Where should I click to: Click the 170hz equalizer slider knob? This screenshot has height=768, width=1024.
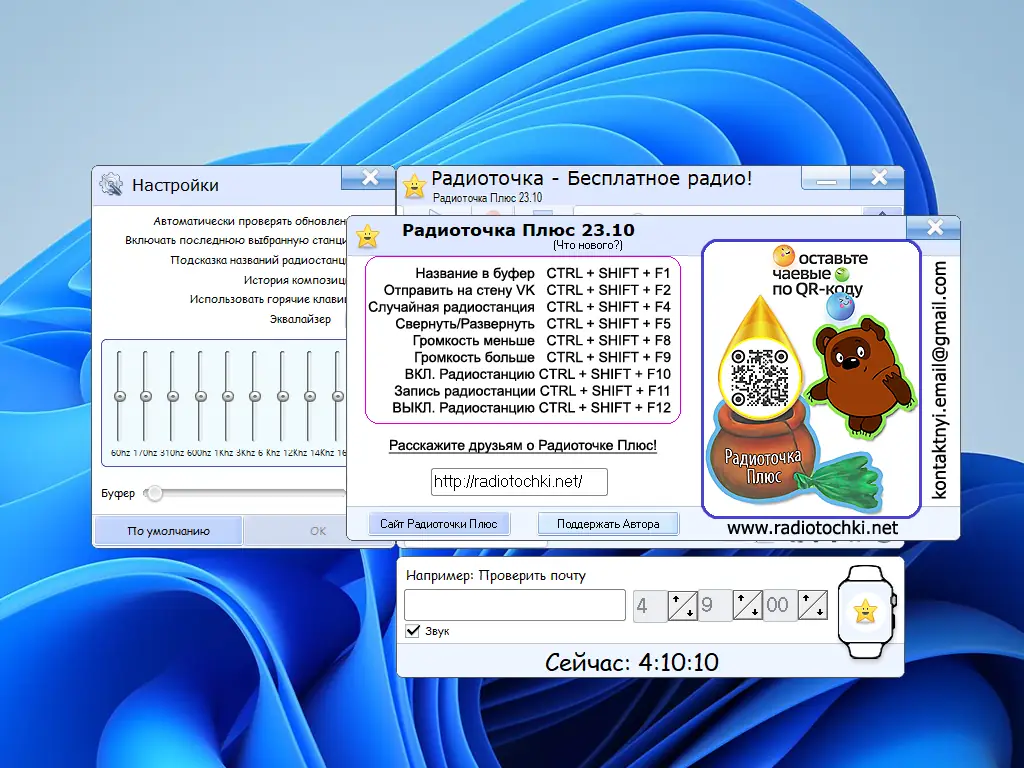[146, 396]
